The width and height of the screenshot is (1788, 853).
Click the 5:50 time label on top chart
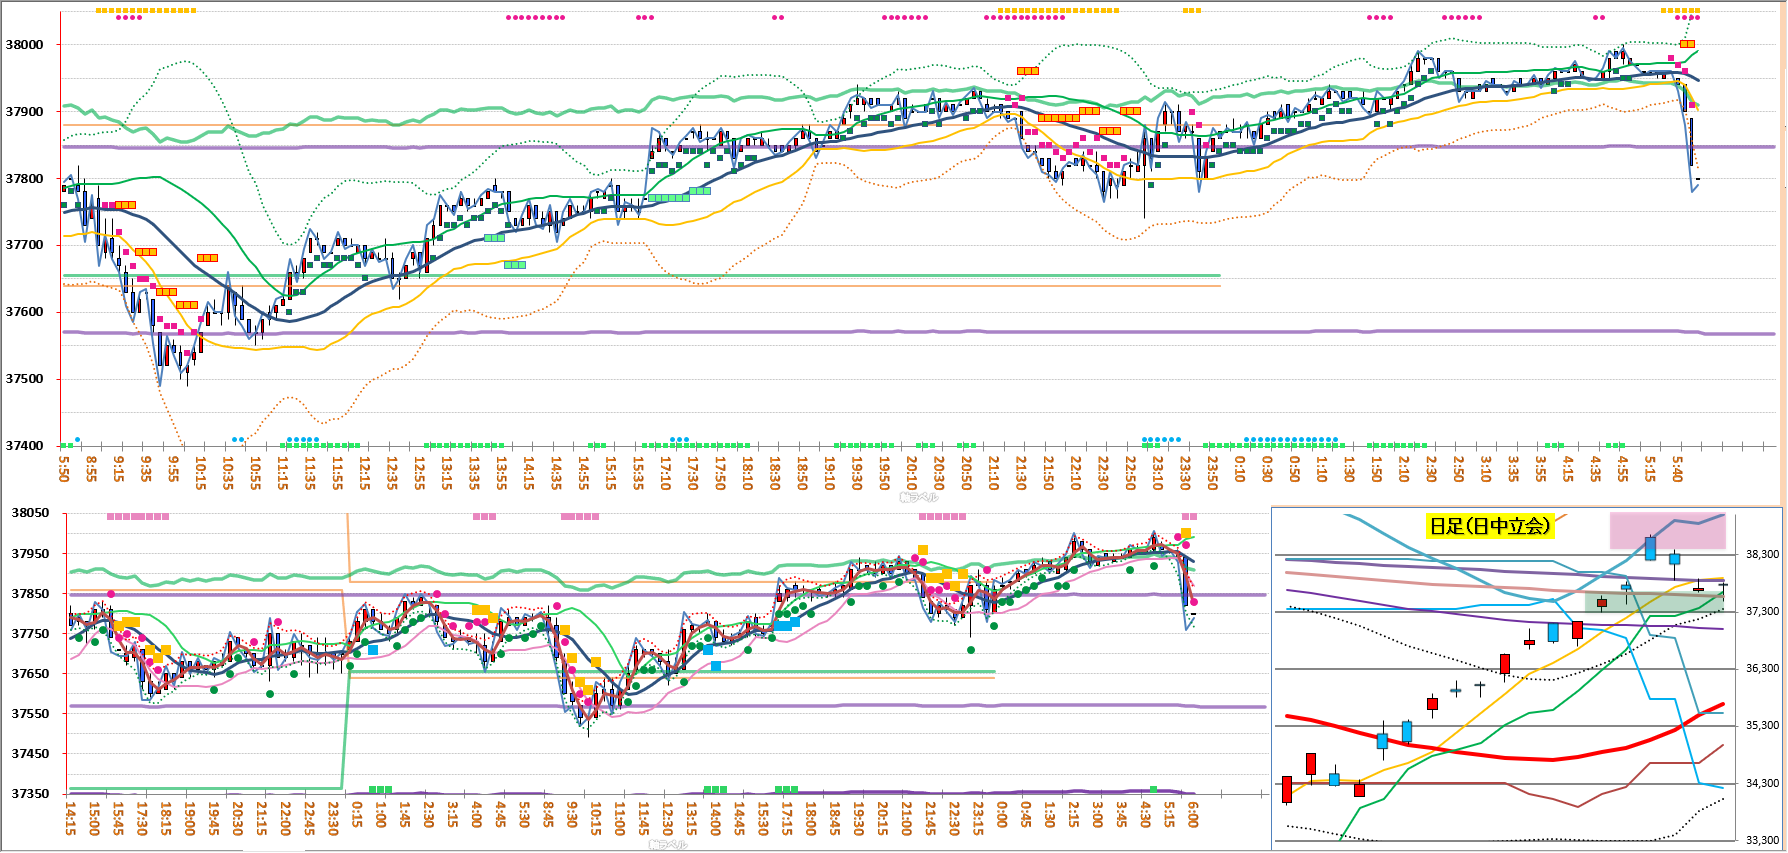65,468
